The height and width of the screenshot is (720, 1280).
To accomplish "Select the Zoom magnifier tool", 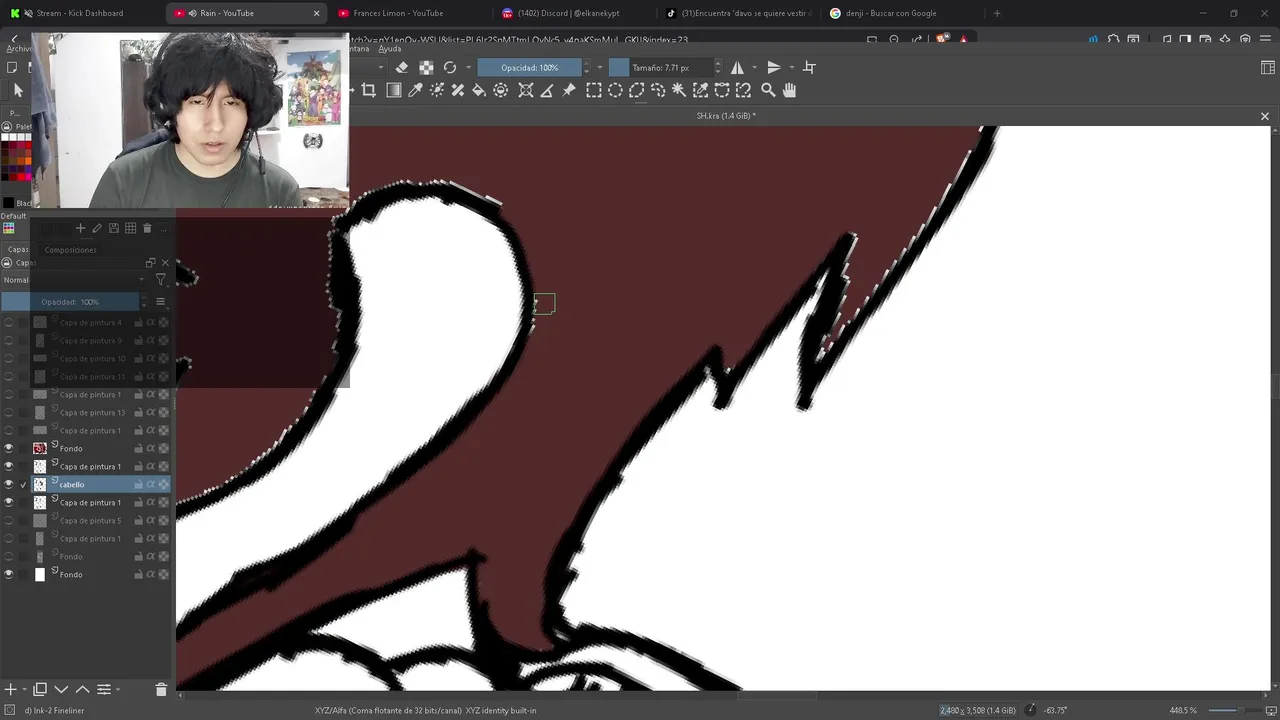I will point(768,90).
